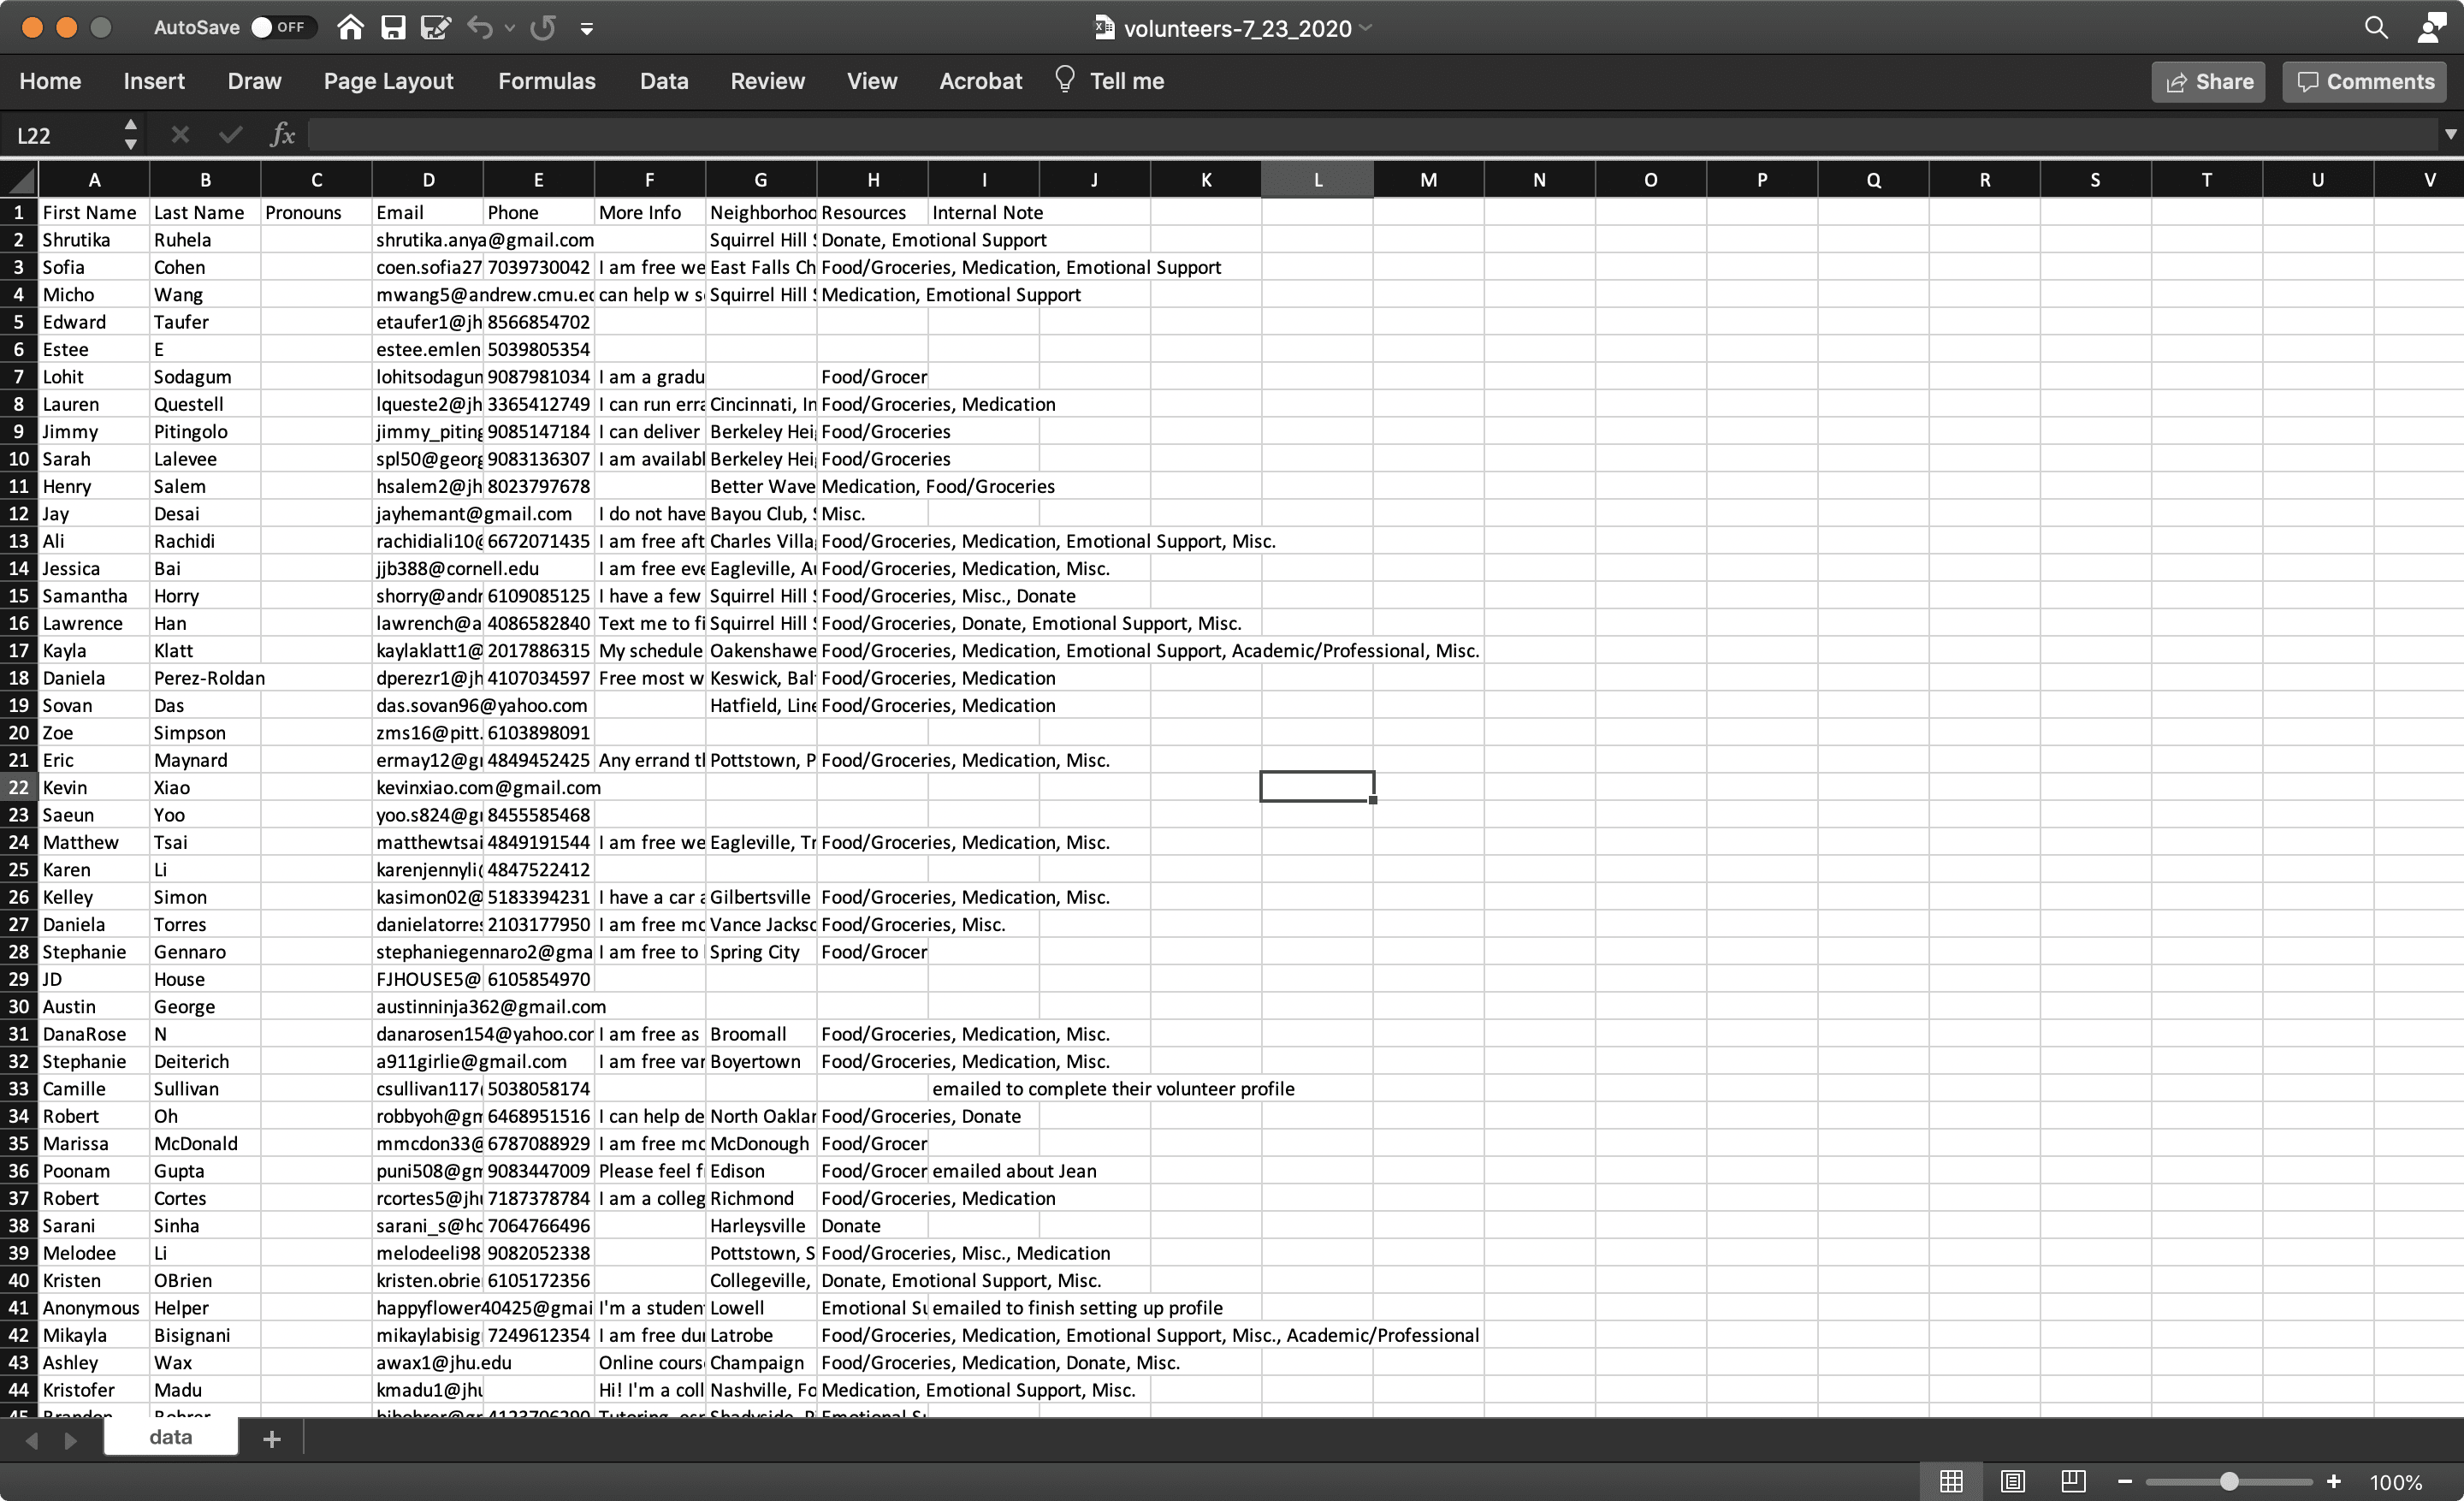This screenshot has width=2464, height=1501.
Task: Click the Insert Function fx icon
Action: [283, 134]
